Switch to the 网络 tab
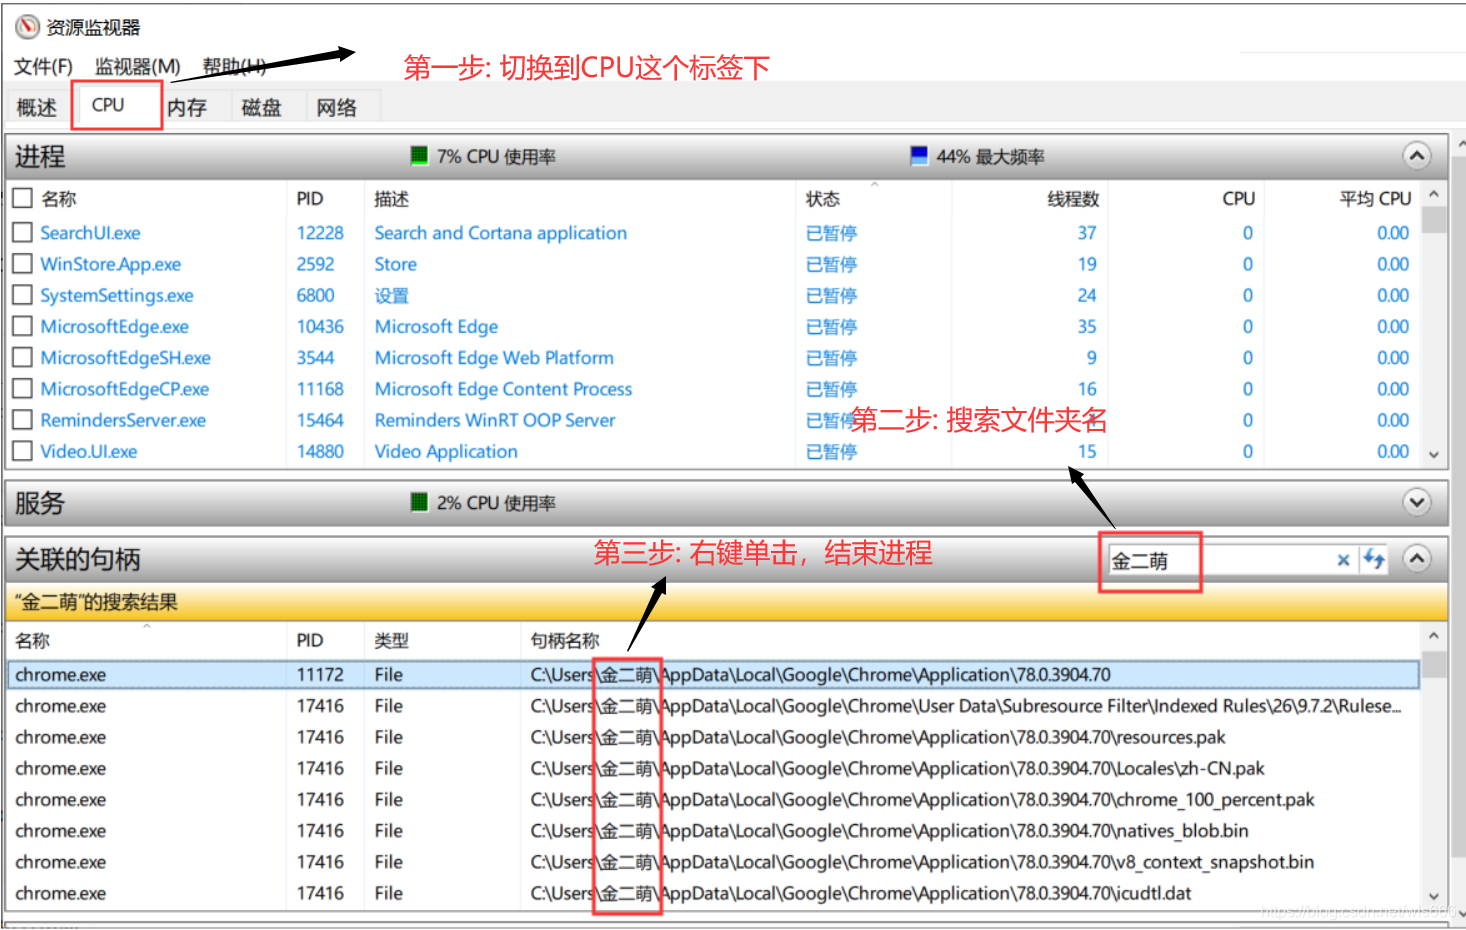1466x930 pixels. tap(337, 107)
